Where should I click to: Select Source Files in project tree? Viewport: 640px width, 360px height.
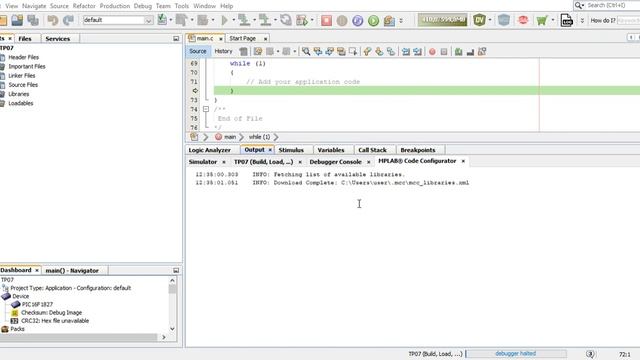(x=23, y=85)
